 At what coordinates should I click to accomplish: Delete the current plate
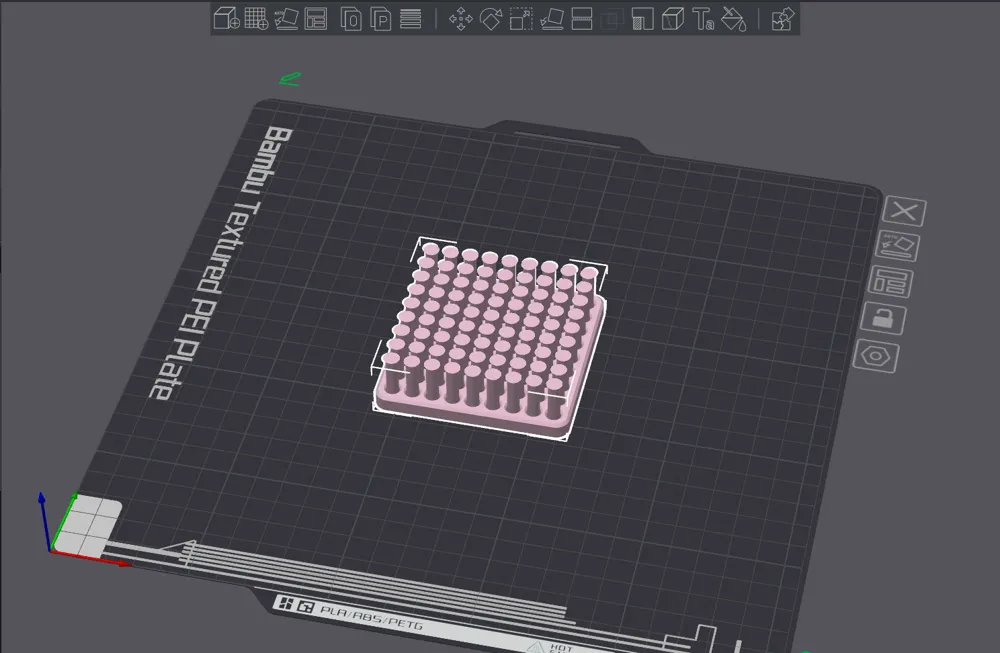pos(904,212)
